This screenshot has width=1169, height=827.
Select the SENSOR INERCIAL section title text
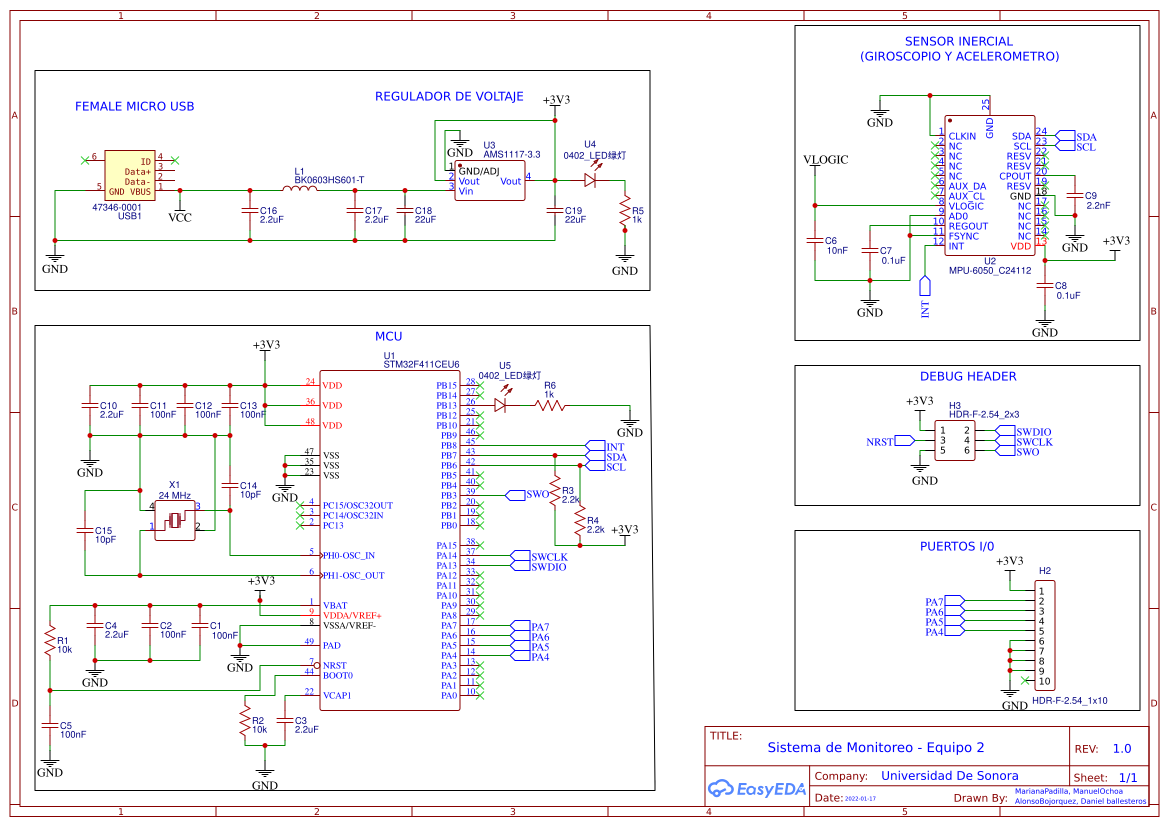pyautogui.click(x=959, y=42)
